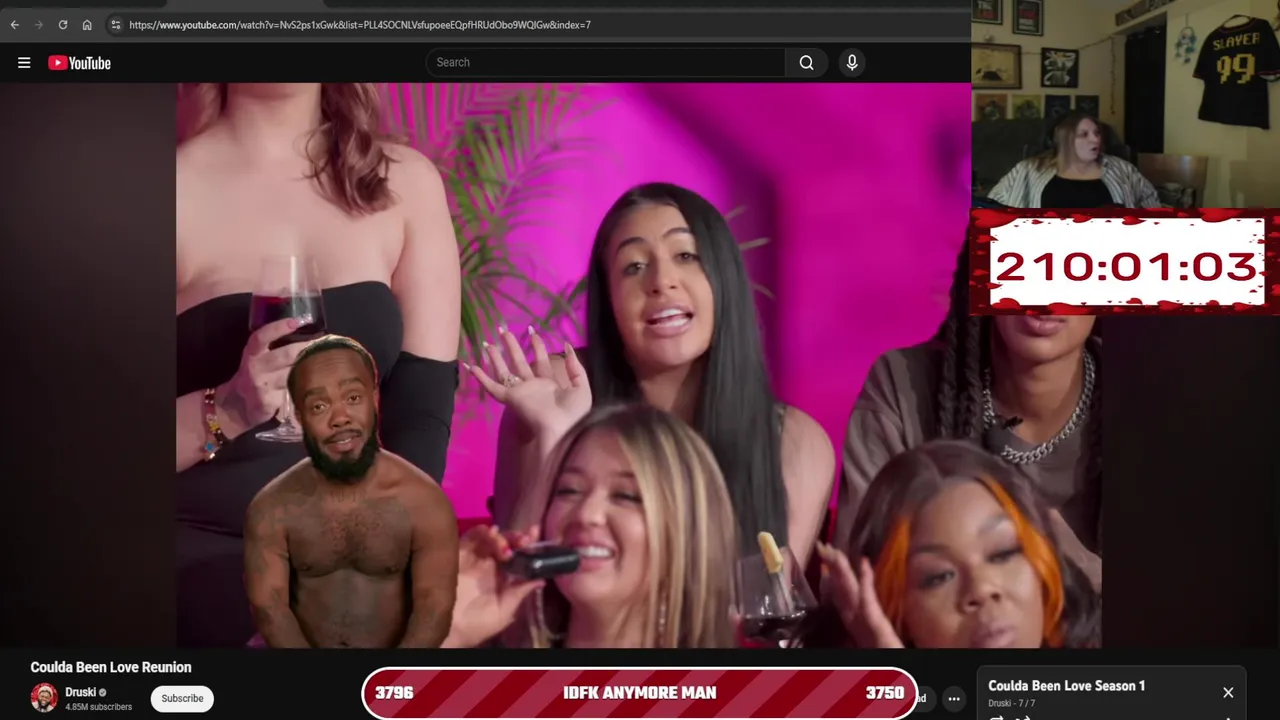Click the IDFK ANYMORE MAN goal bar
The image size is (1280, 720).
[x=640, y=692]
